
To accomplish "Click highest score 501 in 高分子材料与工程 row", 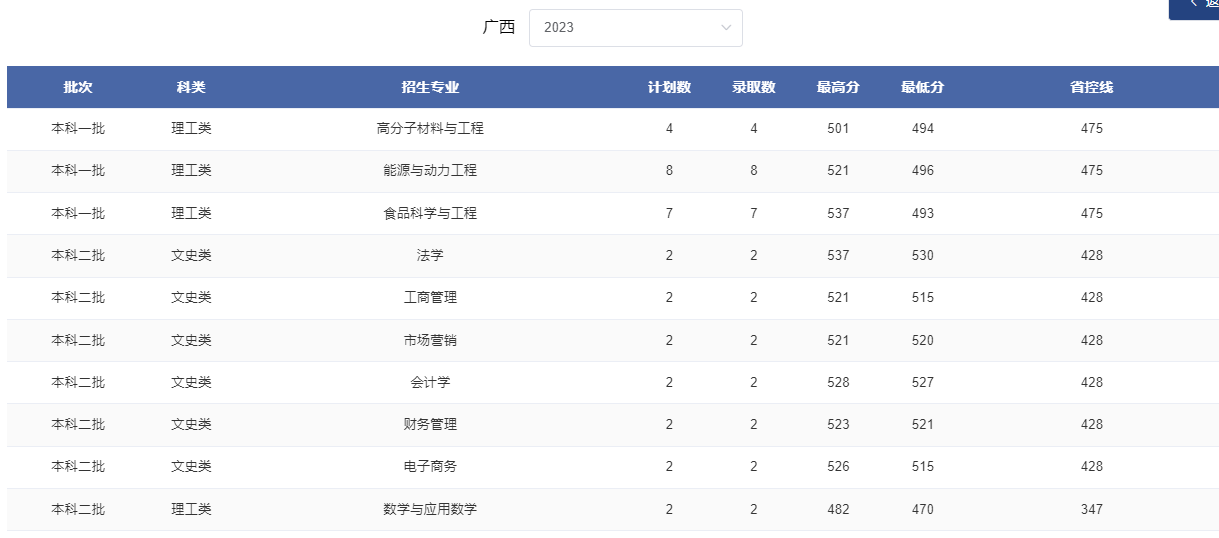I will tap(838, 129).
